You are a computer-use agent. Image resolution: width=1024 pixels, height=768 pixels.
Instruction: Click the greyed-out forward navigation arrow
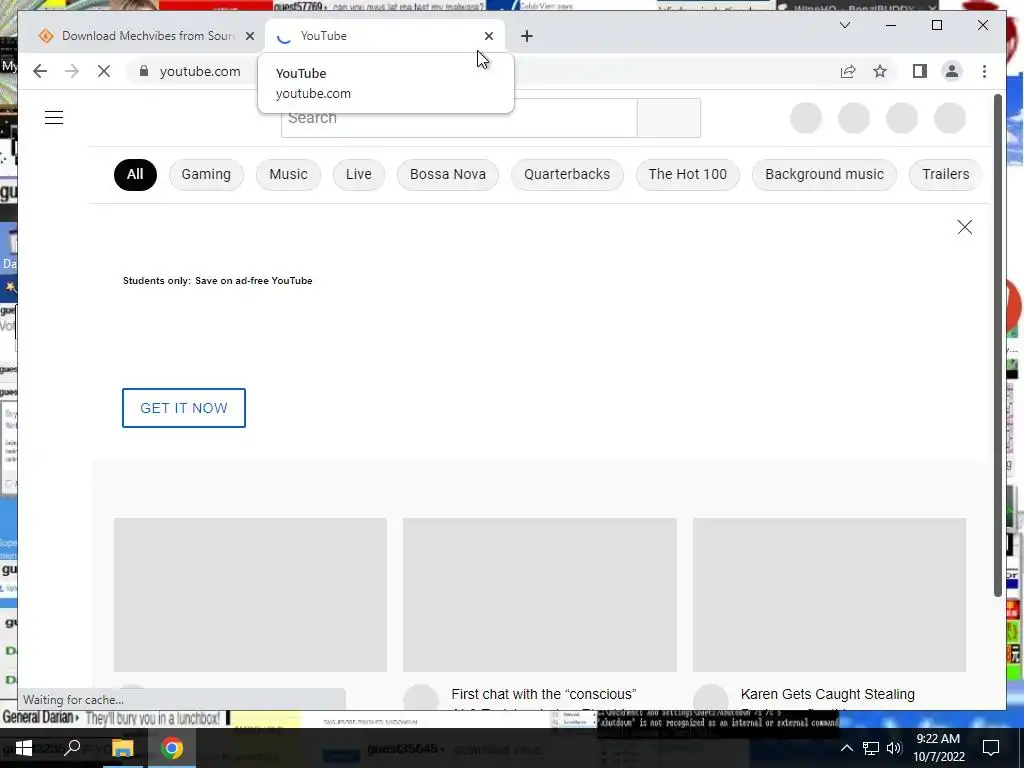(72, 71)
